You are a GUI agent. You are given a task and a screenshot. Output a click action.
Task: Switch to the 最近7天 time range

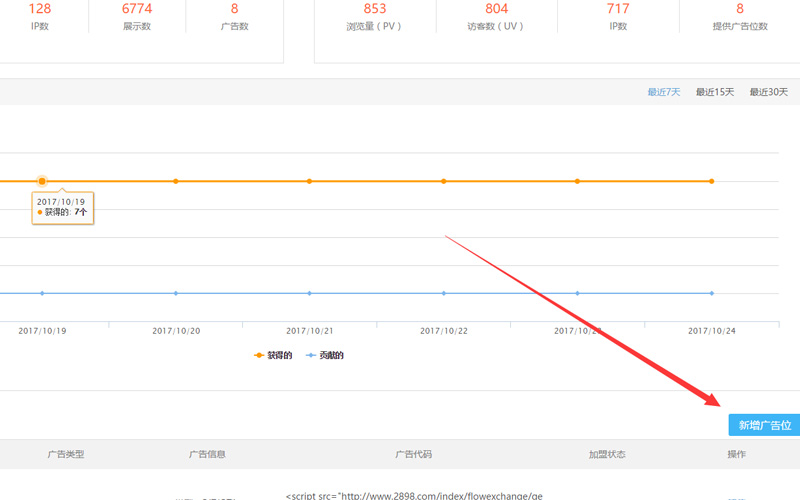(x=663, y=92)
